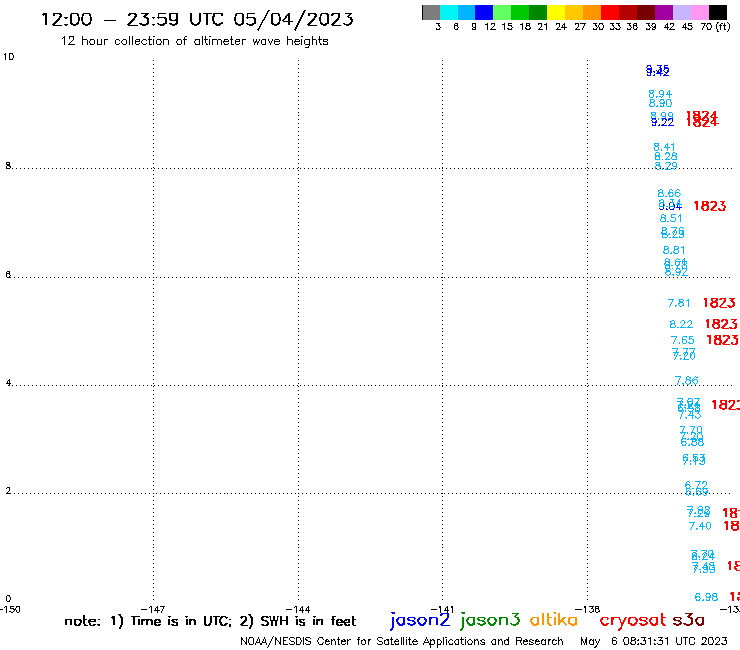
Task: Click the '0' latitude axis label
Action: tap(8, 599)
